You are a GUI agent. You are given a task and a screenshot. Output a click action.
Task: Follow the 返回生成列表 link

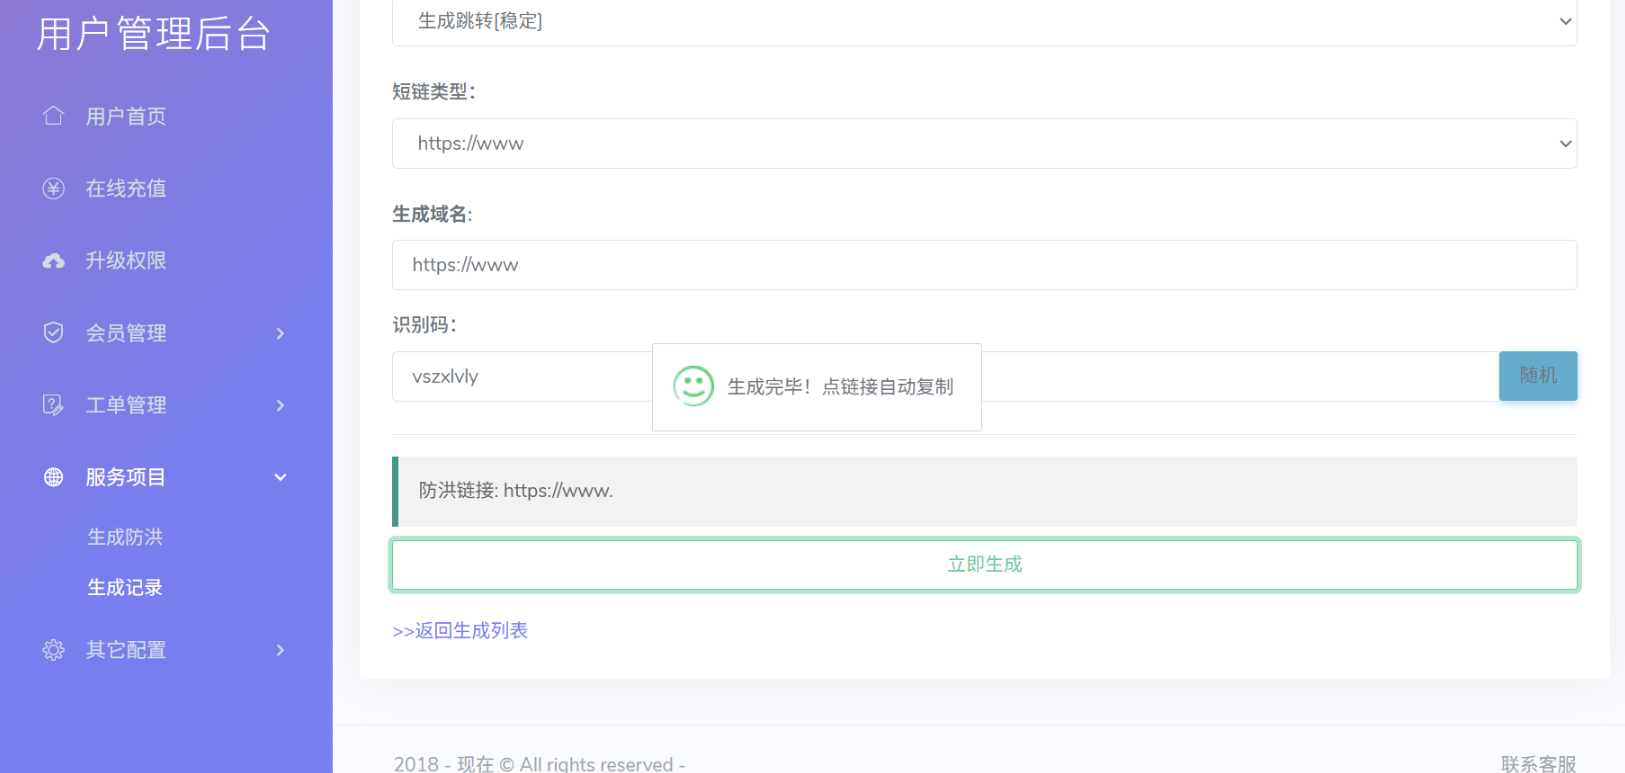(460, 631)
